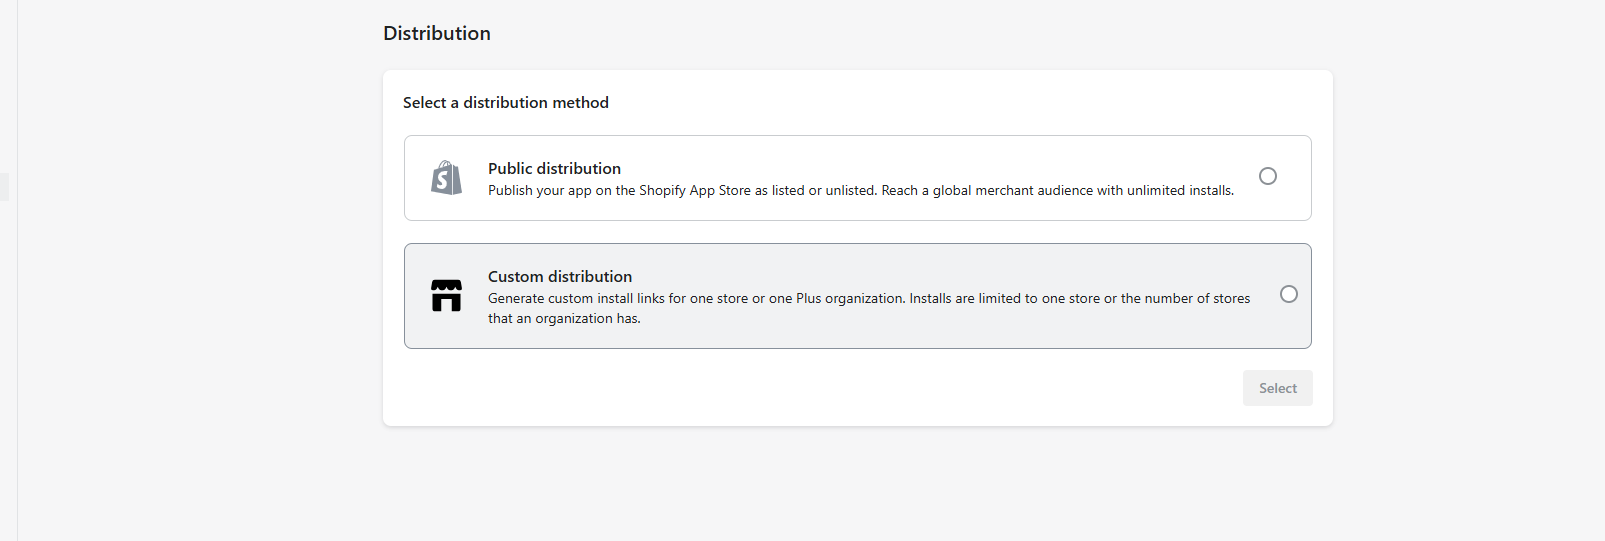Choose the Custom distribution radio button
This screenshot has height=541, width=1605.
click(1288, 294)
